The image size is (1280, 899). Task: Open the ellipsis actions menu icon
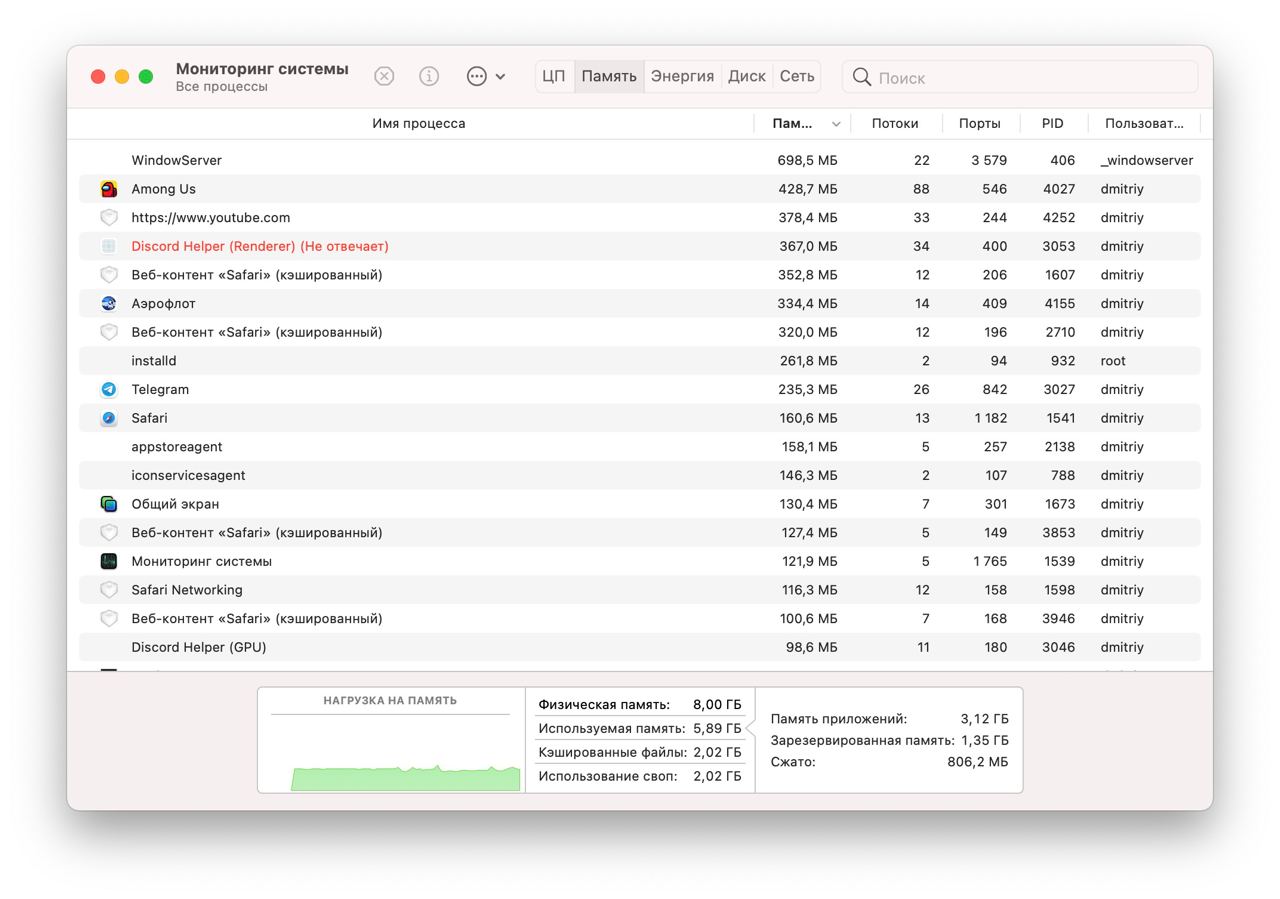(x=477, y=76)
